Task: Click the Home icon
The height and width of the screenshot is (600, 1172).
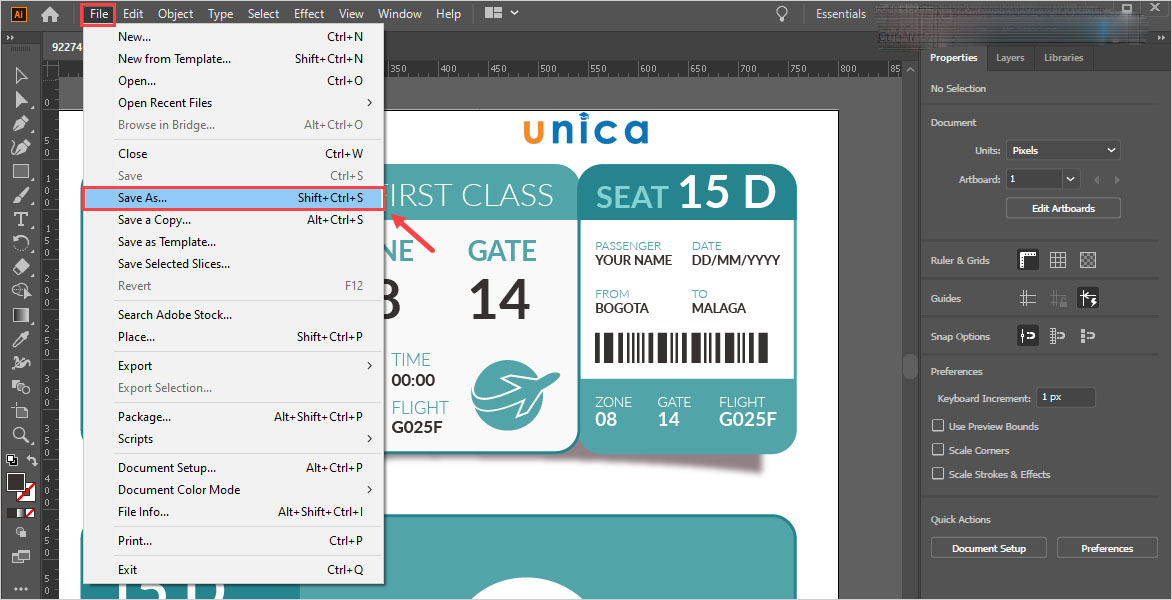Action: pyautogui.click(x=50, y=14)
